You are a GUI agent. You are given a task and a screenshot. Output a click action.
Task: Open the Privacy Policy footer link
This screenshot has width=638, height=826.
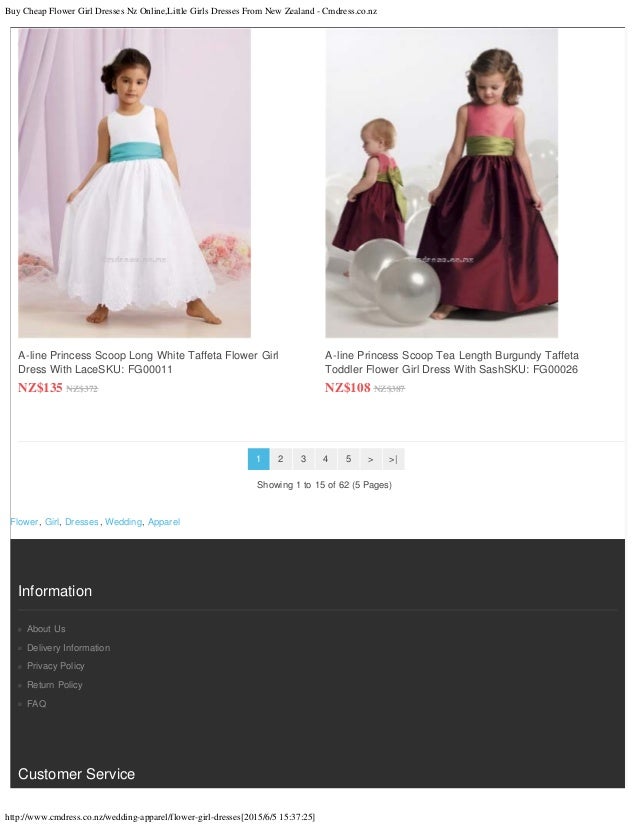[56, 666]
